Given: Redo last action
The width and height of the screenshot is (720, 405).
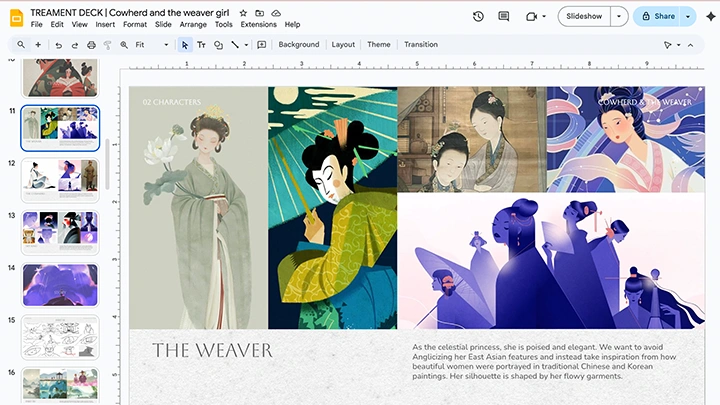Looking at the screenshot, I should 74,45.
